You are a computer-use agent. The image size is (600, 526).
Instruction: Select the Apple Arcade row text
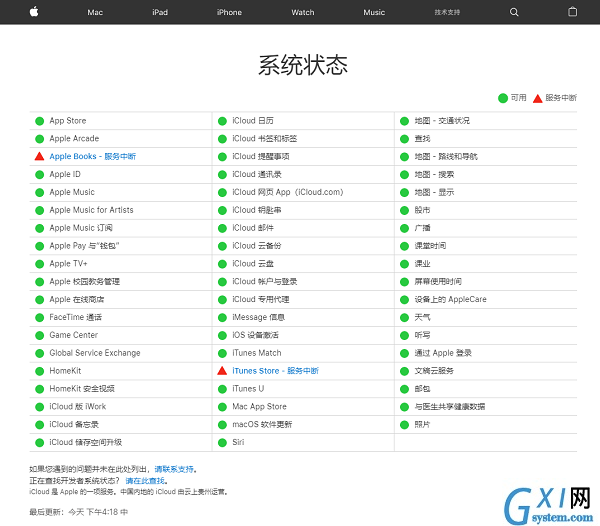pos(74,138)
